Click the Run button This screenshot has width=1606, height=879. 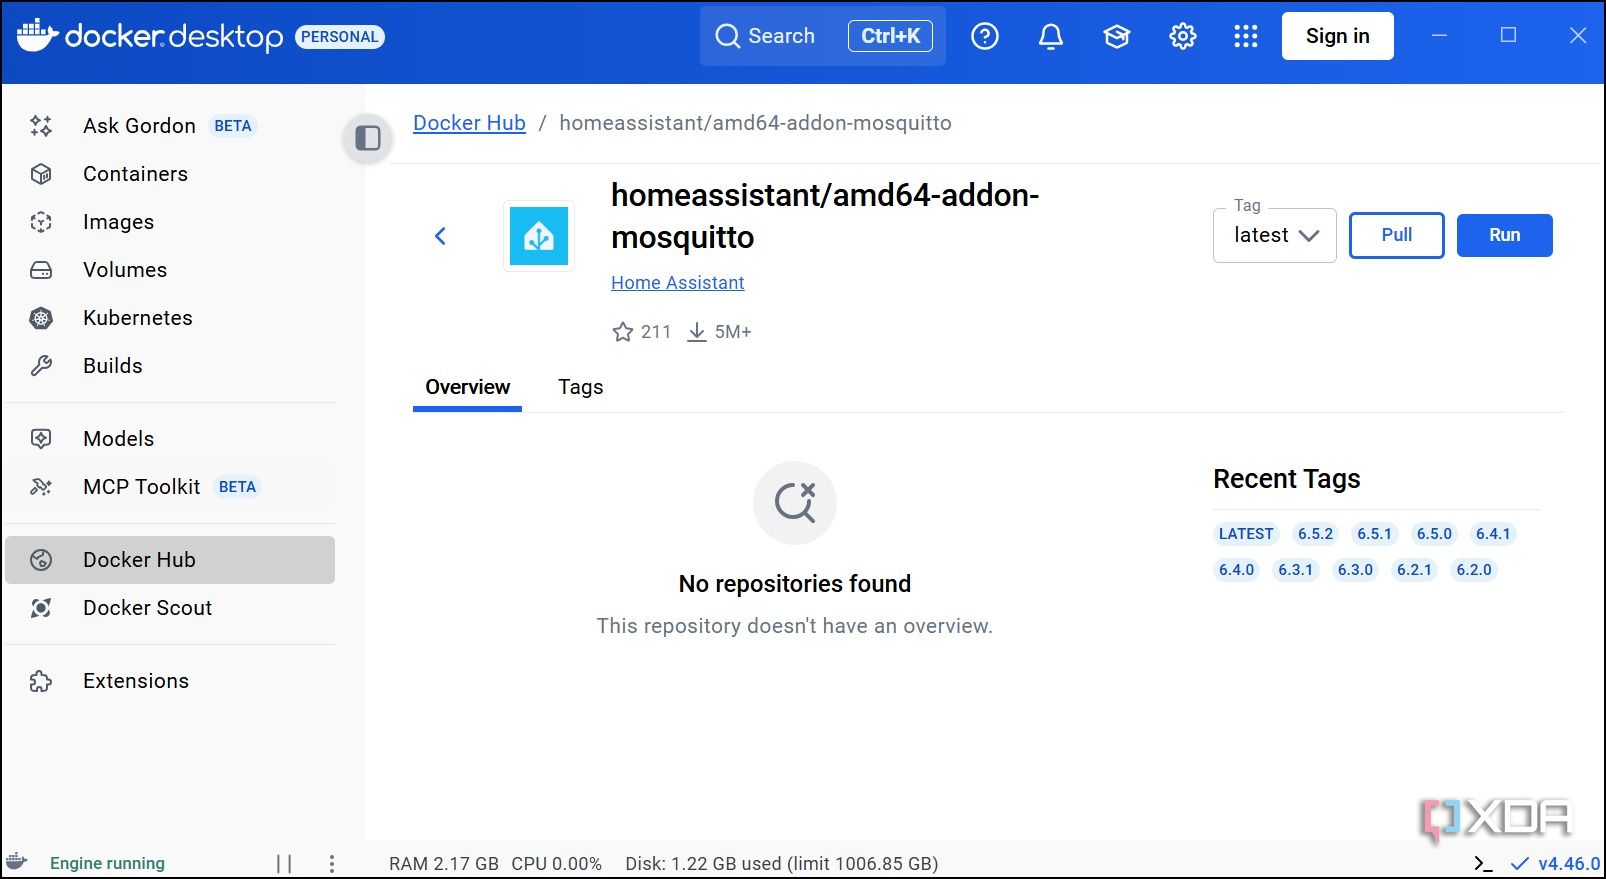1505,235
